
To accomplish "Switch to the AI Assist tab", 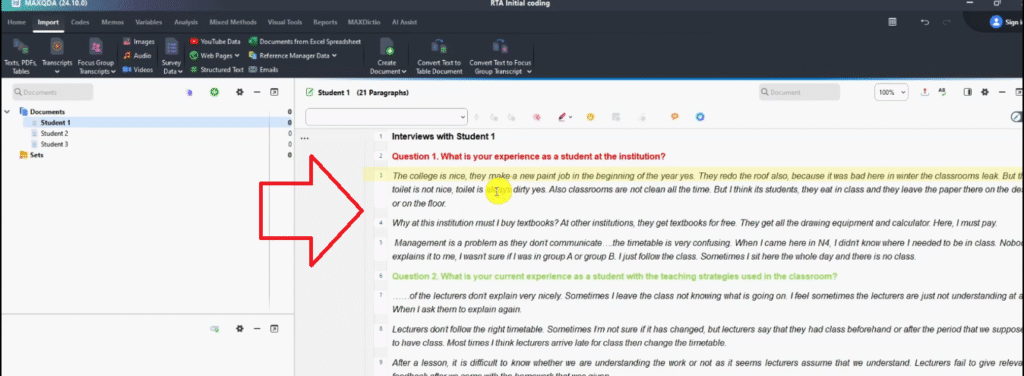I will pos(404,22).
